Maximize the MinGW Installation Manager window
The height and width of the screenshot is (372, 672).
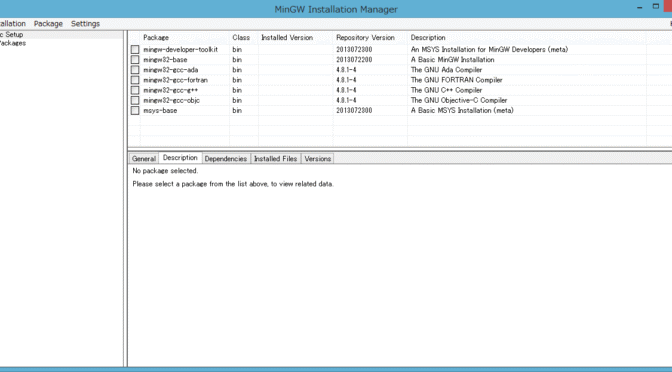click(656, 6)
